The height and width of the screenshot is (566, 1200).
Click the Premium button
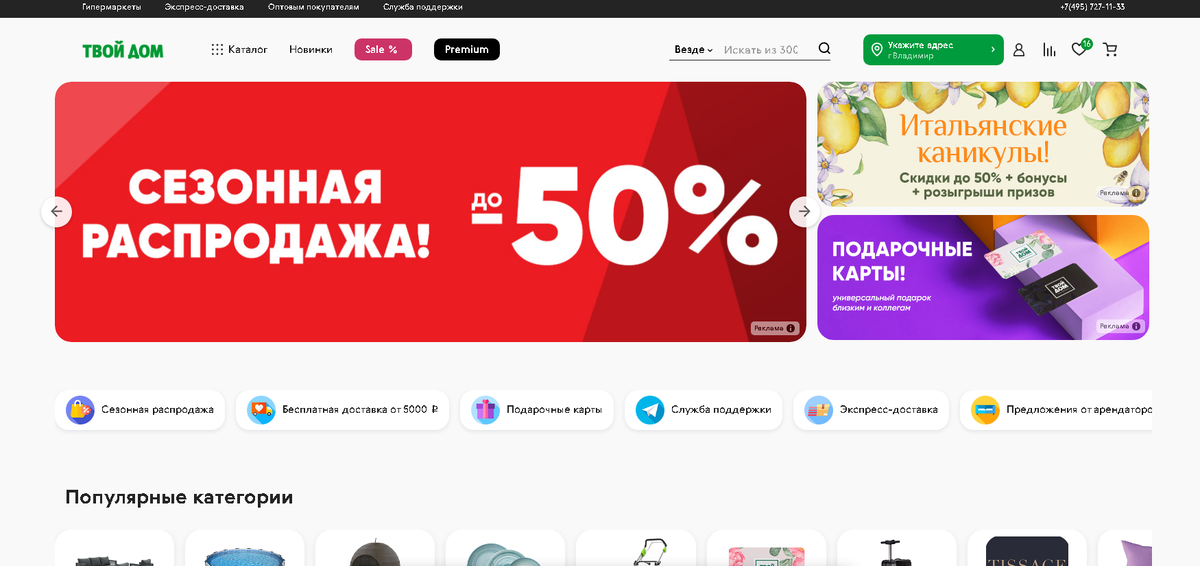click(x=467, y=49)
